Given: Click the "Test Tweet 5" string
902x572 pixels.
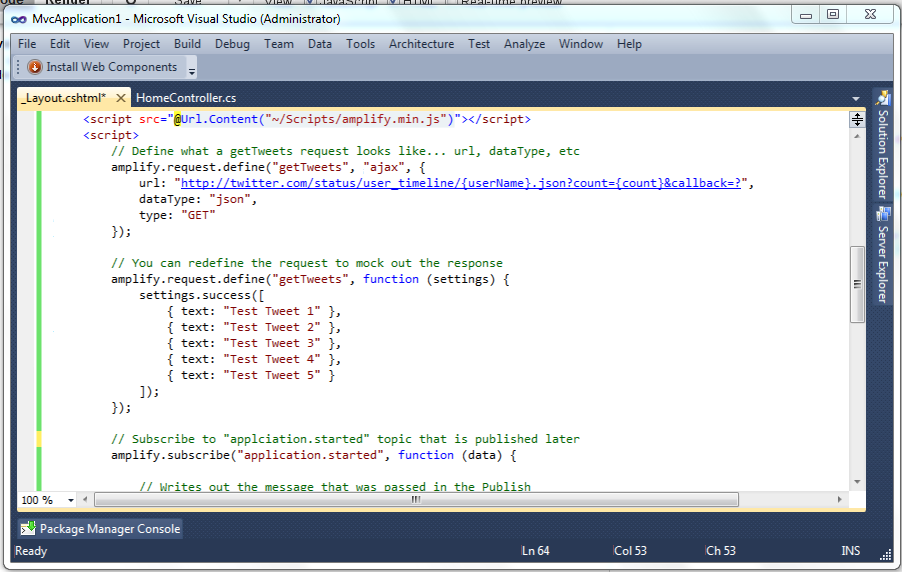Looking at the screenshot, I should tap(272, 375).
